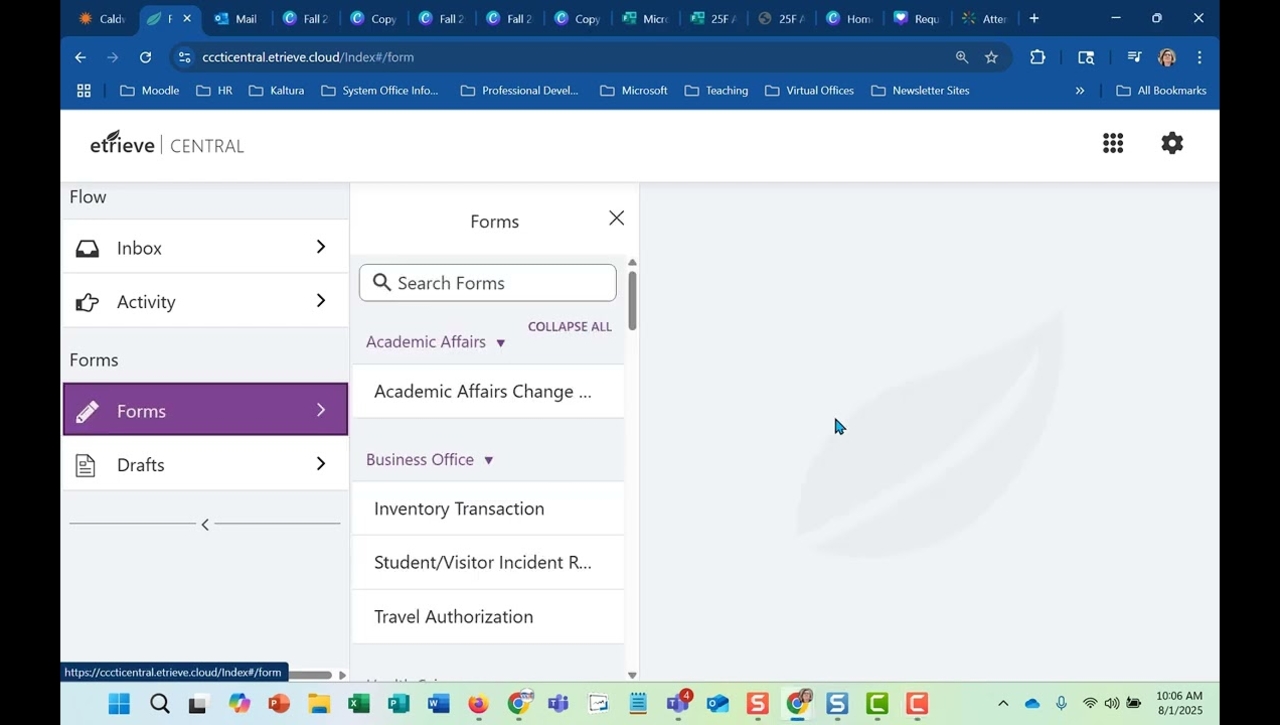Expand the Inbox chevron
1280x725 pixels.
321,247
